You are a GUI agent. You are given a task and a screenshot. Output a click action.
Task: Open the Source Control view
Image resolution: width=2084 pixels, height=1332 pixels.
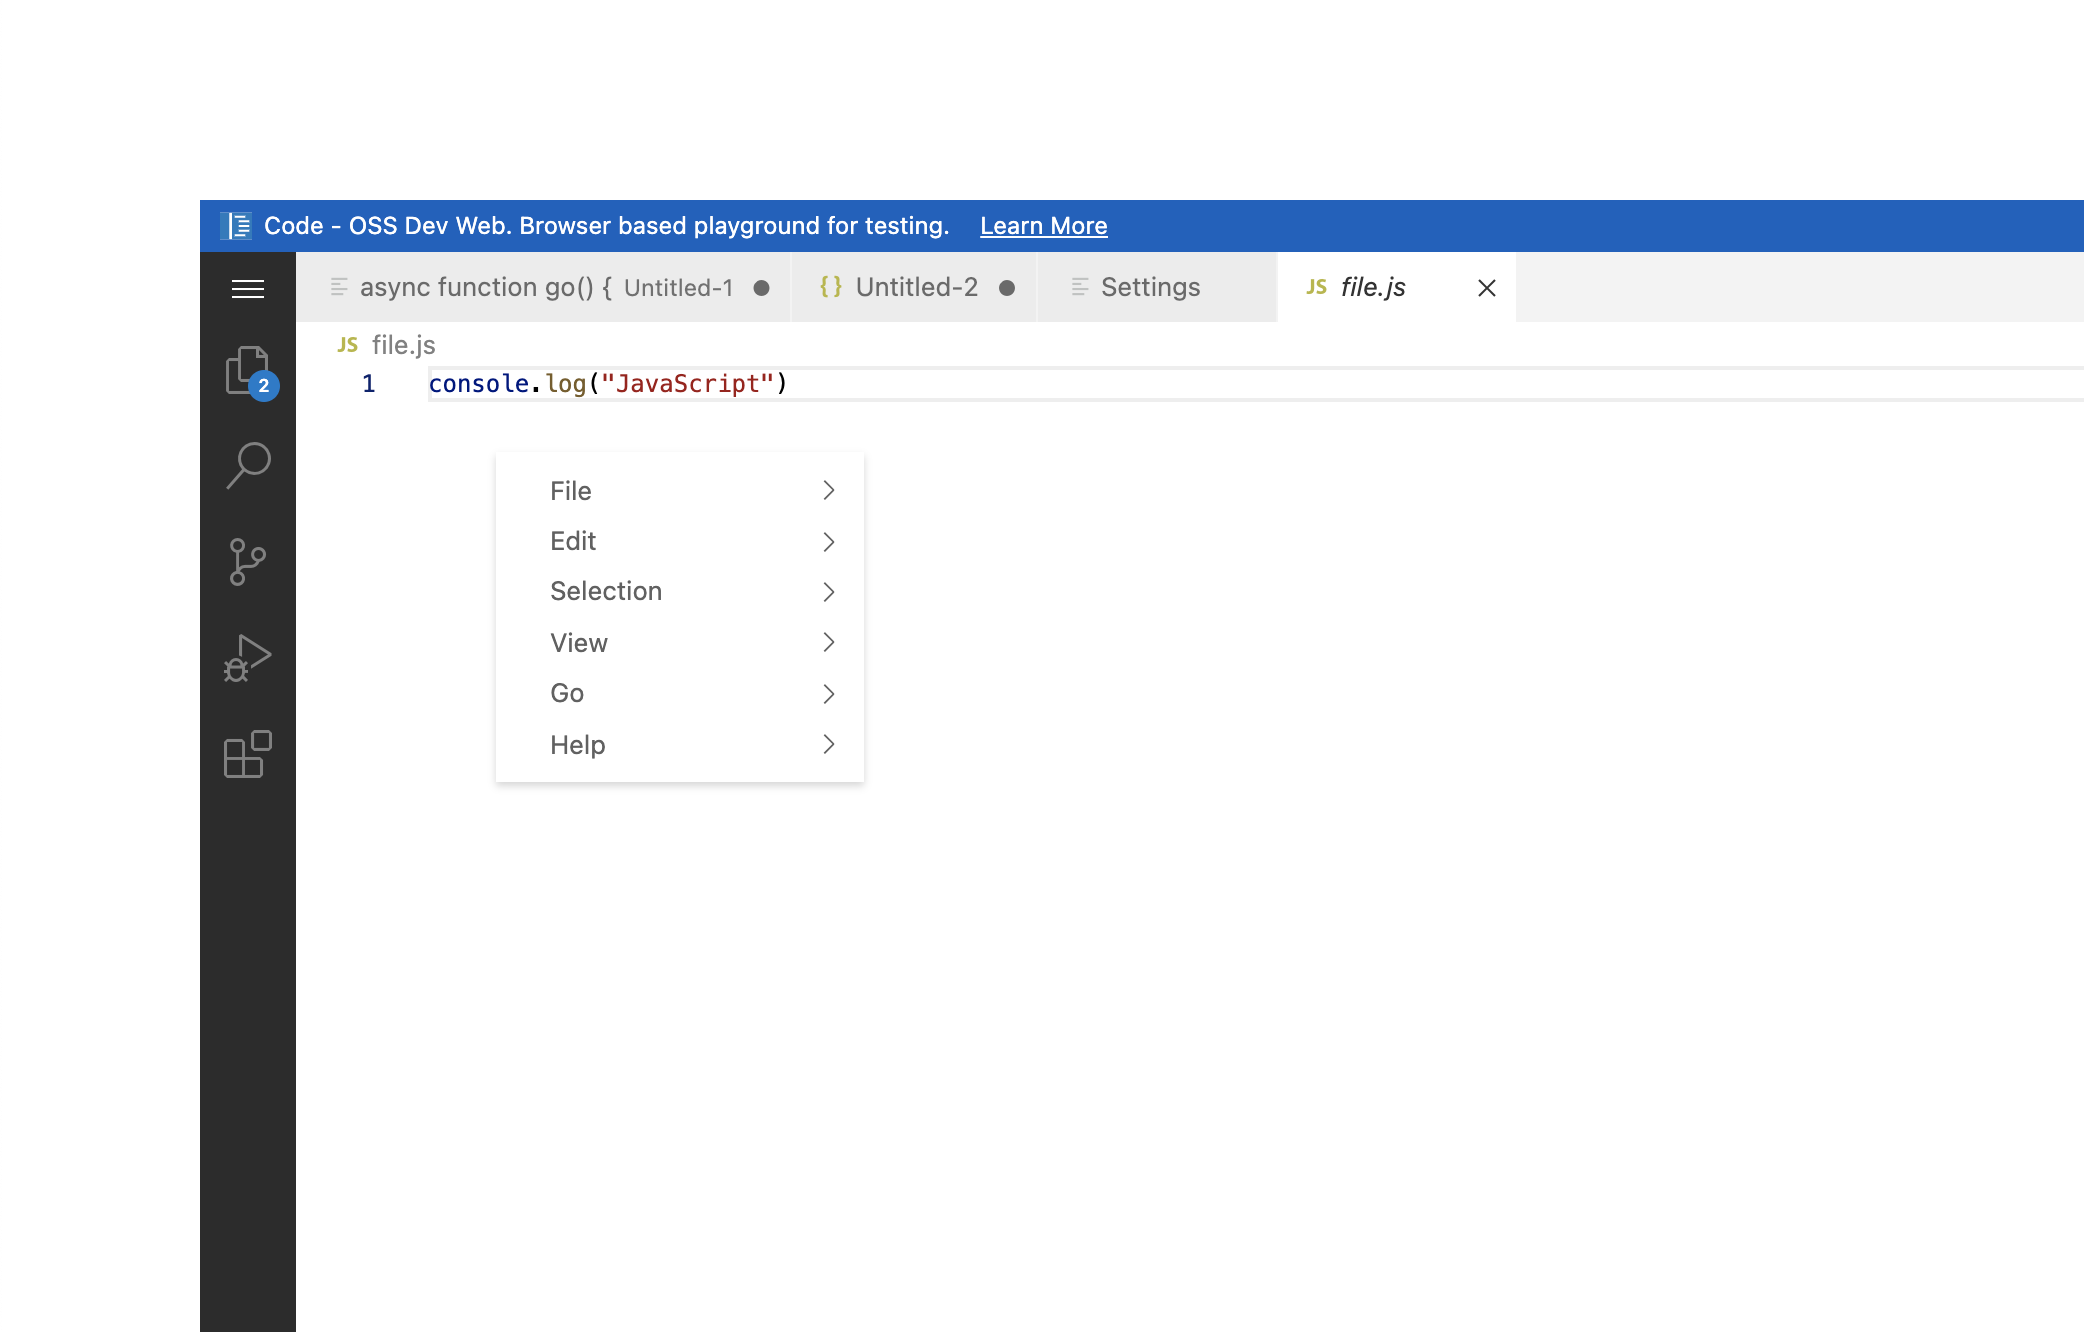coord(247,560)
